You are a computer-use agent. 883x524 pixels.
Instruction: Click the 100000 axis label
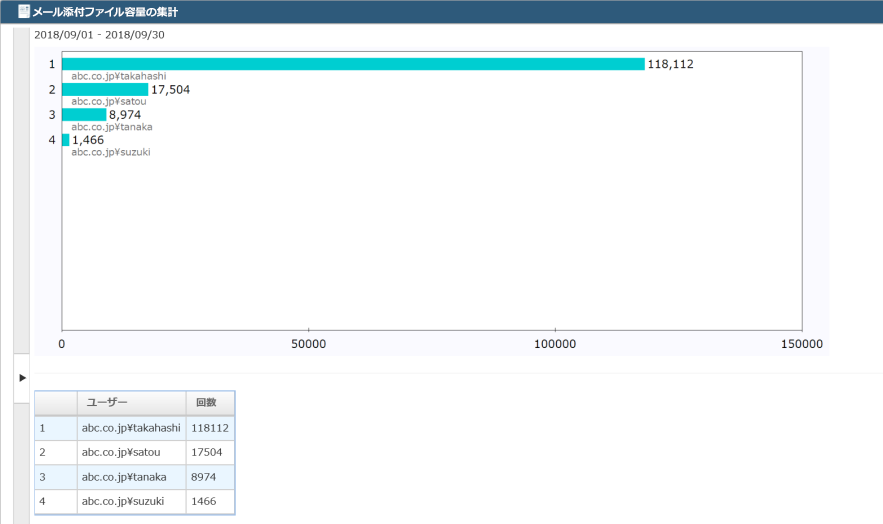pos(555,344)
